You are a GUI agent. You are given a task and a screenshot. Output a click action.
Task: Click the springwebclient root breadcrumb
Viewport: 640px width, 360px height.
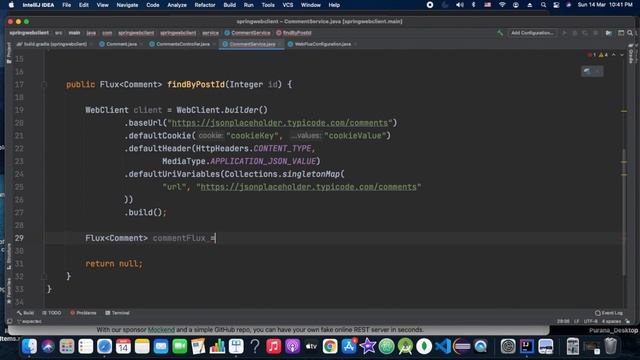point(29,33)
